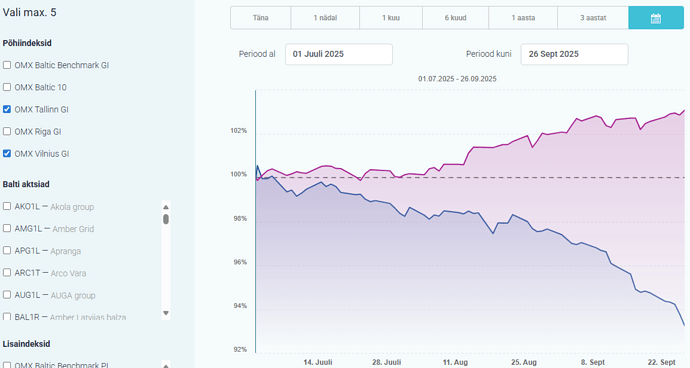Viewport: 690px width, 368px height.
Task: Show the 3 aastat period
Action: point(593,18)
